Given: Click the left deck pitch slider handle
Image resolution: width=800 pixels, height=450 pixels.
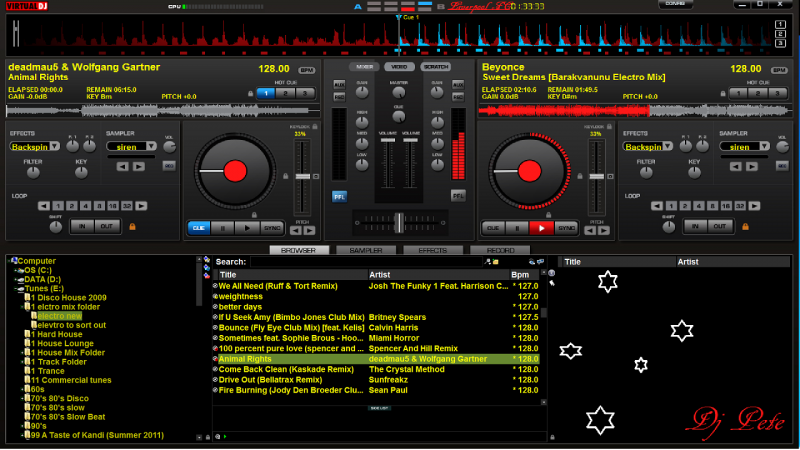Looking at the screenshot, I should (303, 177).
